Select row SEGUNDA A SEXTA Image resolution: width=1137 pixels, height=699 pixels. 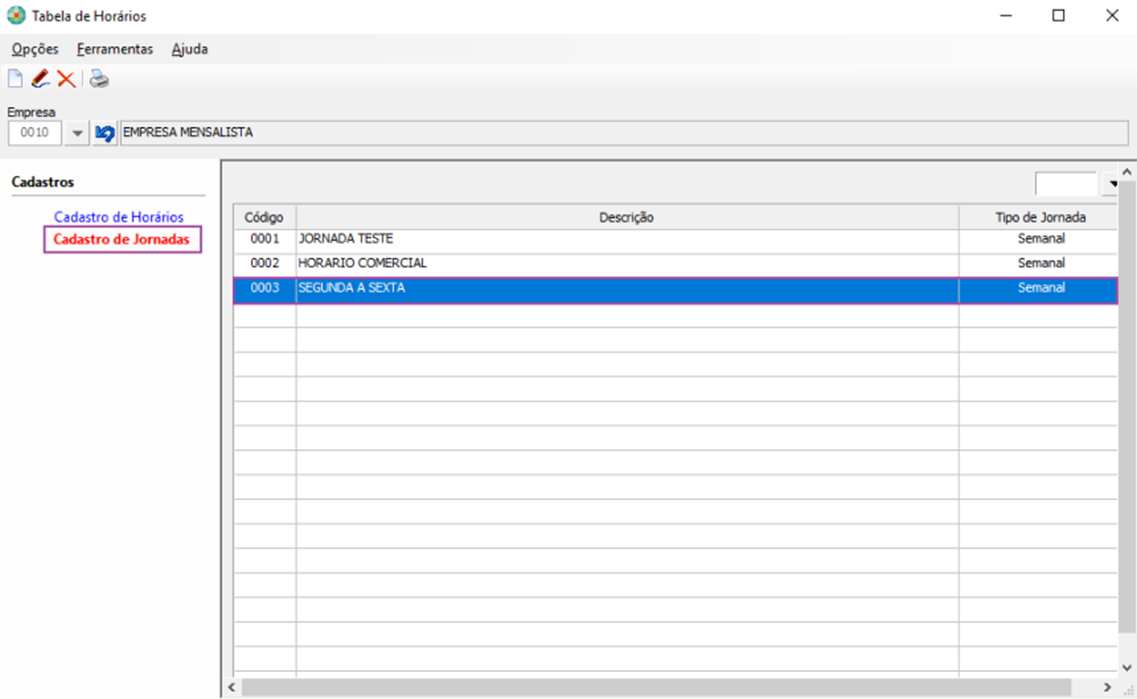pyautogui.click(x=675, y=289)
